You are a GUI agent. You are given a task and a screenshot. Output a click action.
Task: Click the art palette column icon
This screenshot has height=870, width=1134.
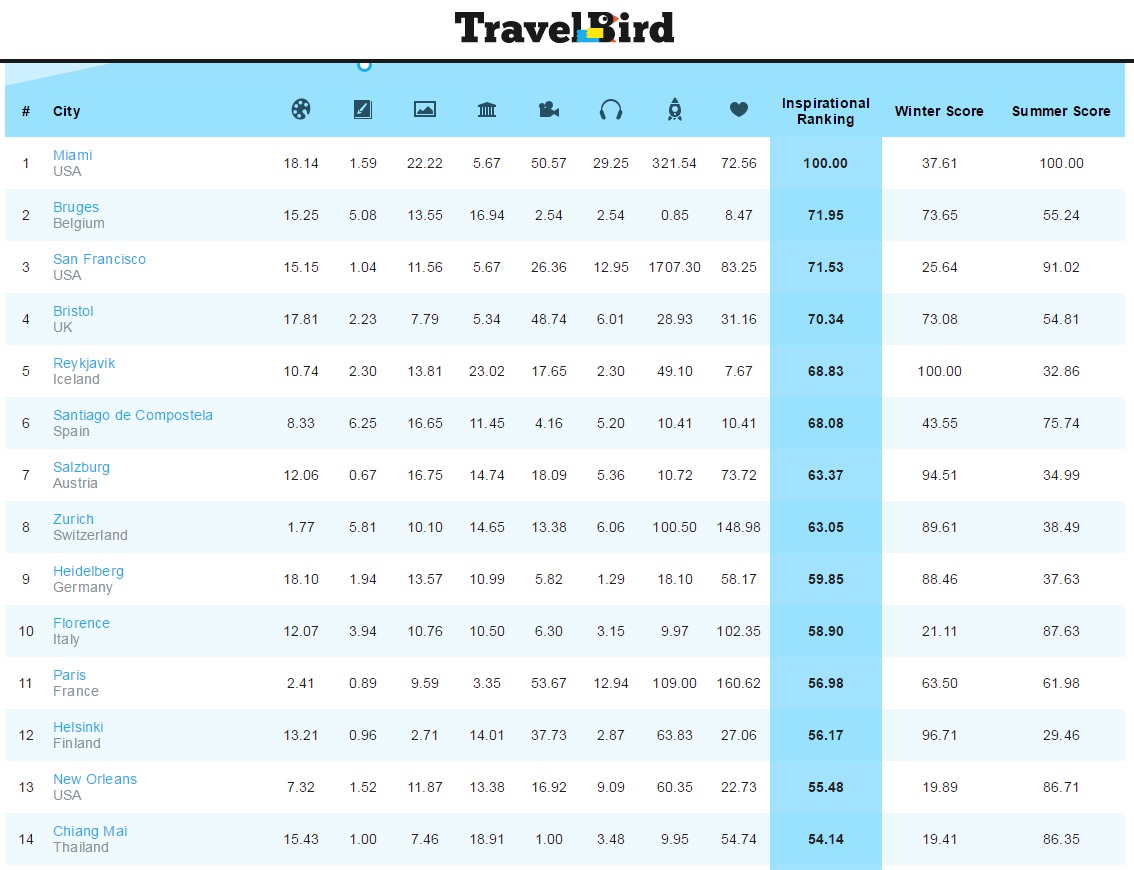301,109
